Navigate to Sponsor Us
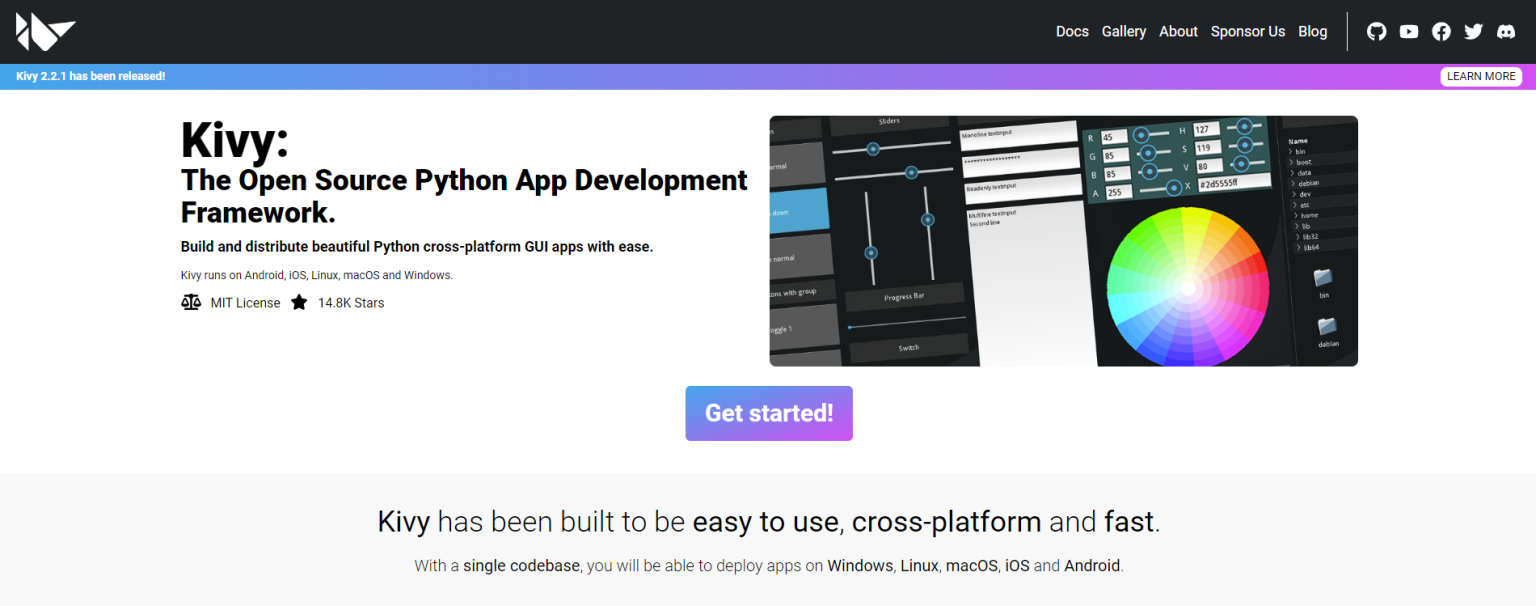The width and height of the screenshot is (1536, 606). pos(1247,32)
